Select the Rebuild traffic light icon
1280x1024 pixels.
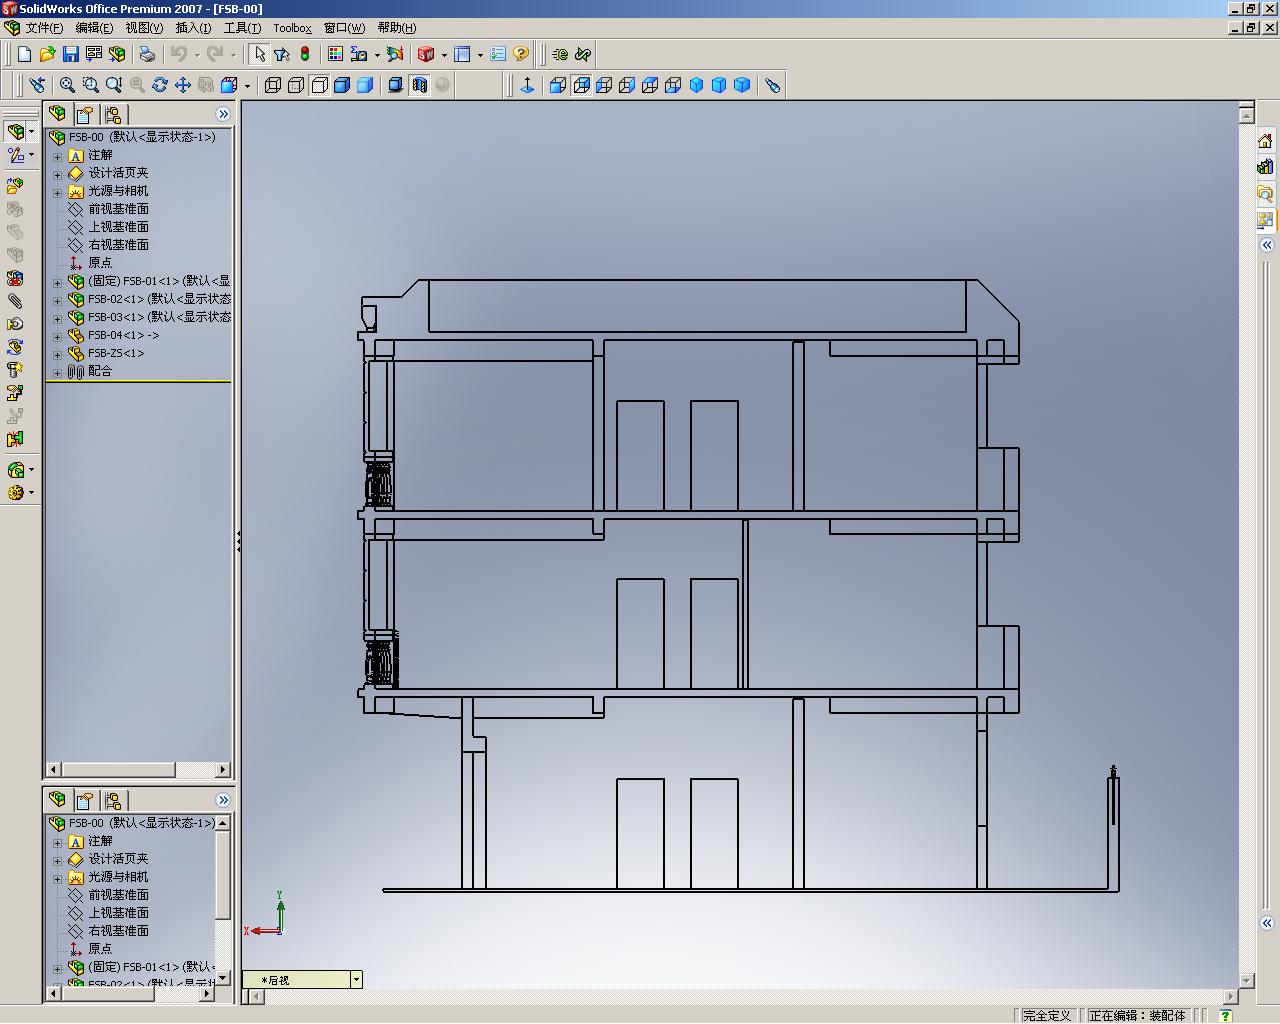point(305,54)
